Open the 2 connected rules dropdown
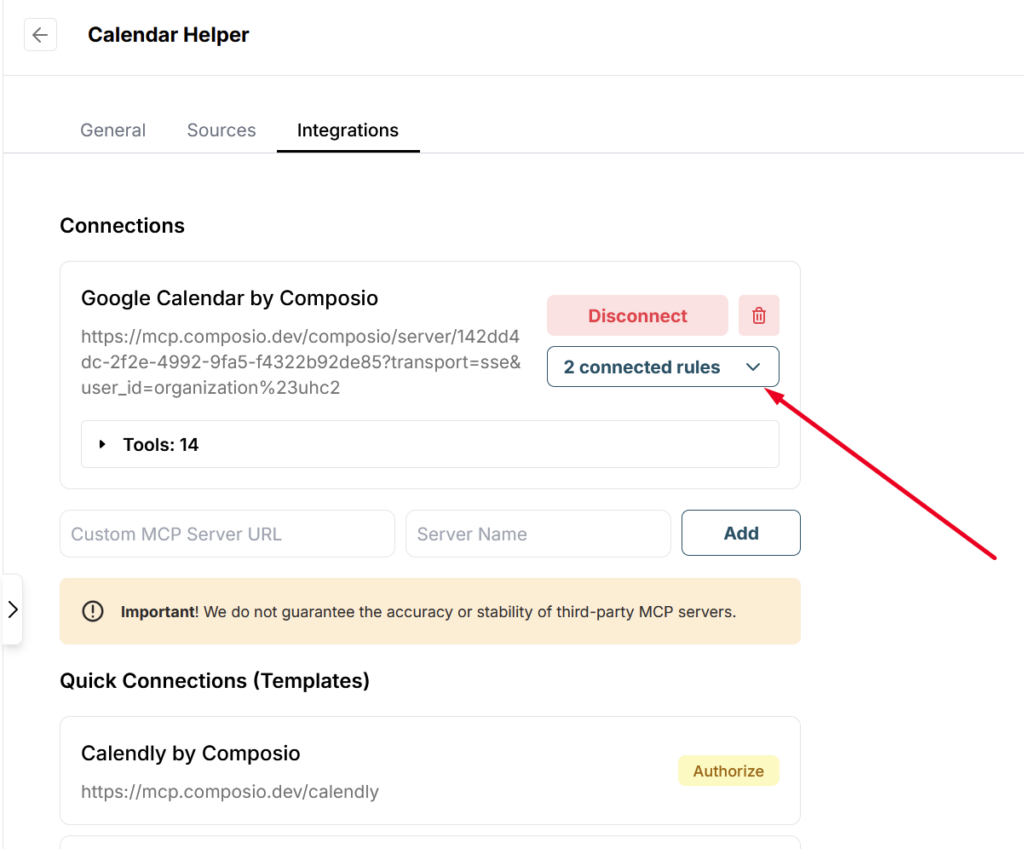Screen dimensions: 1024x849 coord(663,367)
